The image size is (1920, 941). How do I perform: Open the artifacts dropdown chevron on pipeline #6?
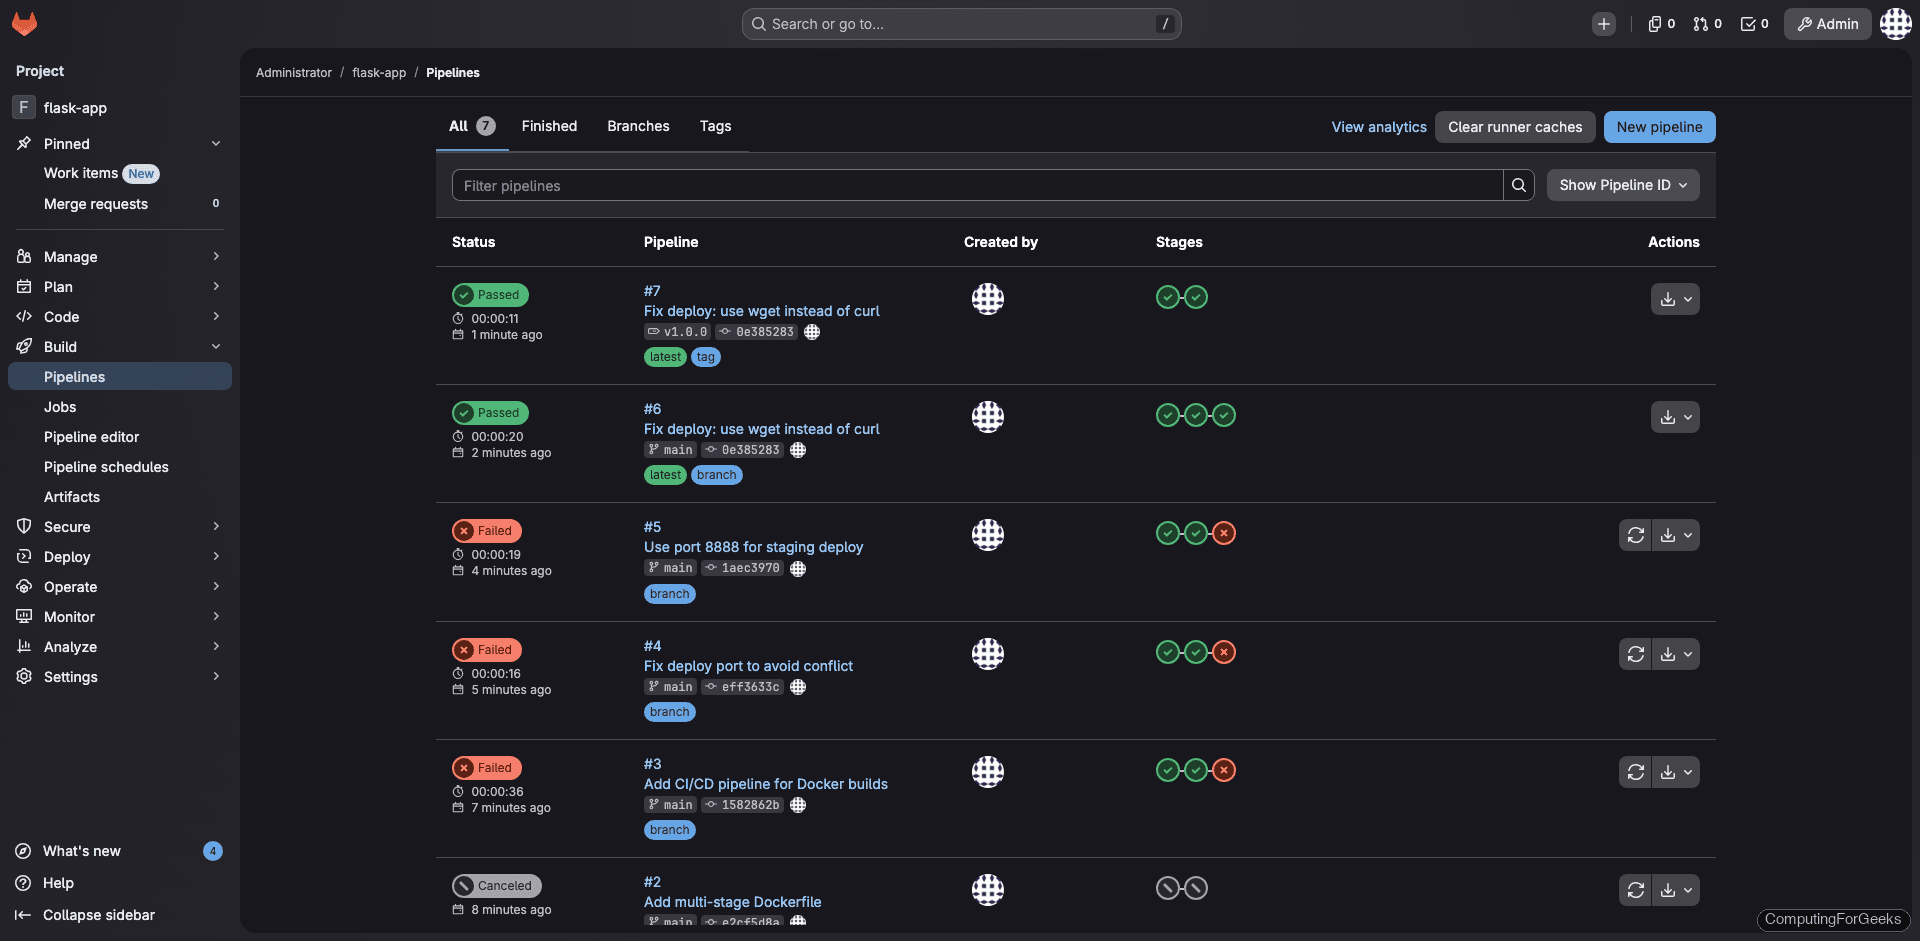click(1688, 417)
